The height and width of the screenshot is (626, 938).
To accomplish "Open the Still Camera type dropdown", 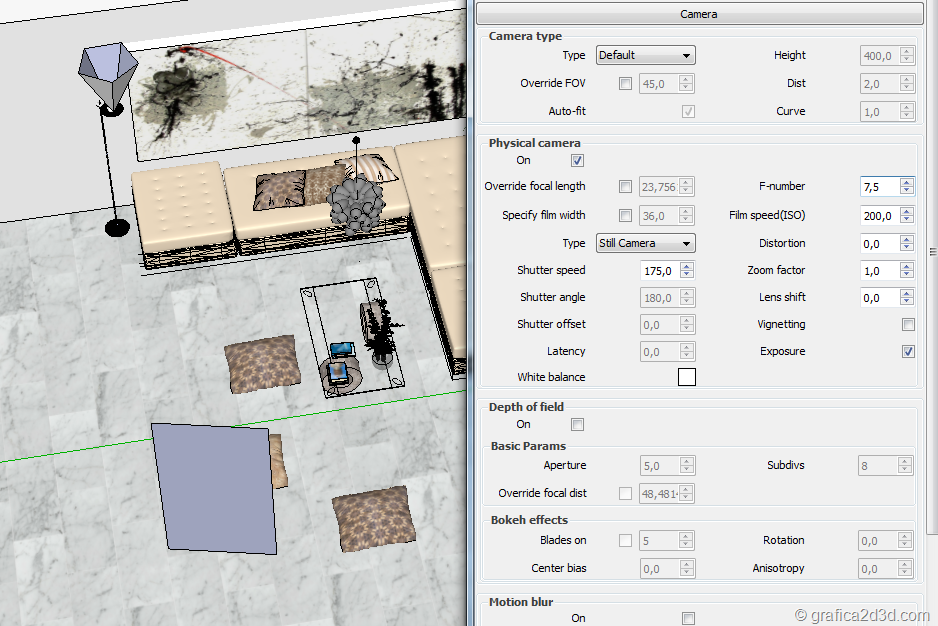I will pyautogui.click(x=645, y=243).
